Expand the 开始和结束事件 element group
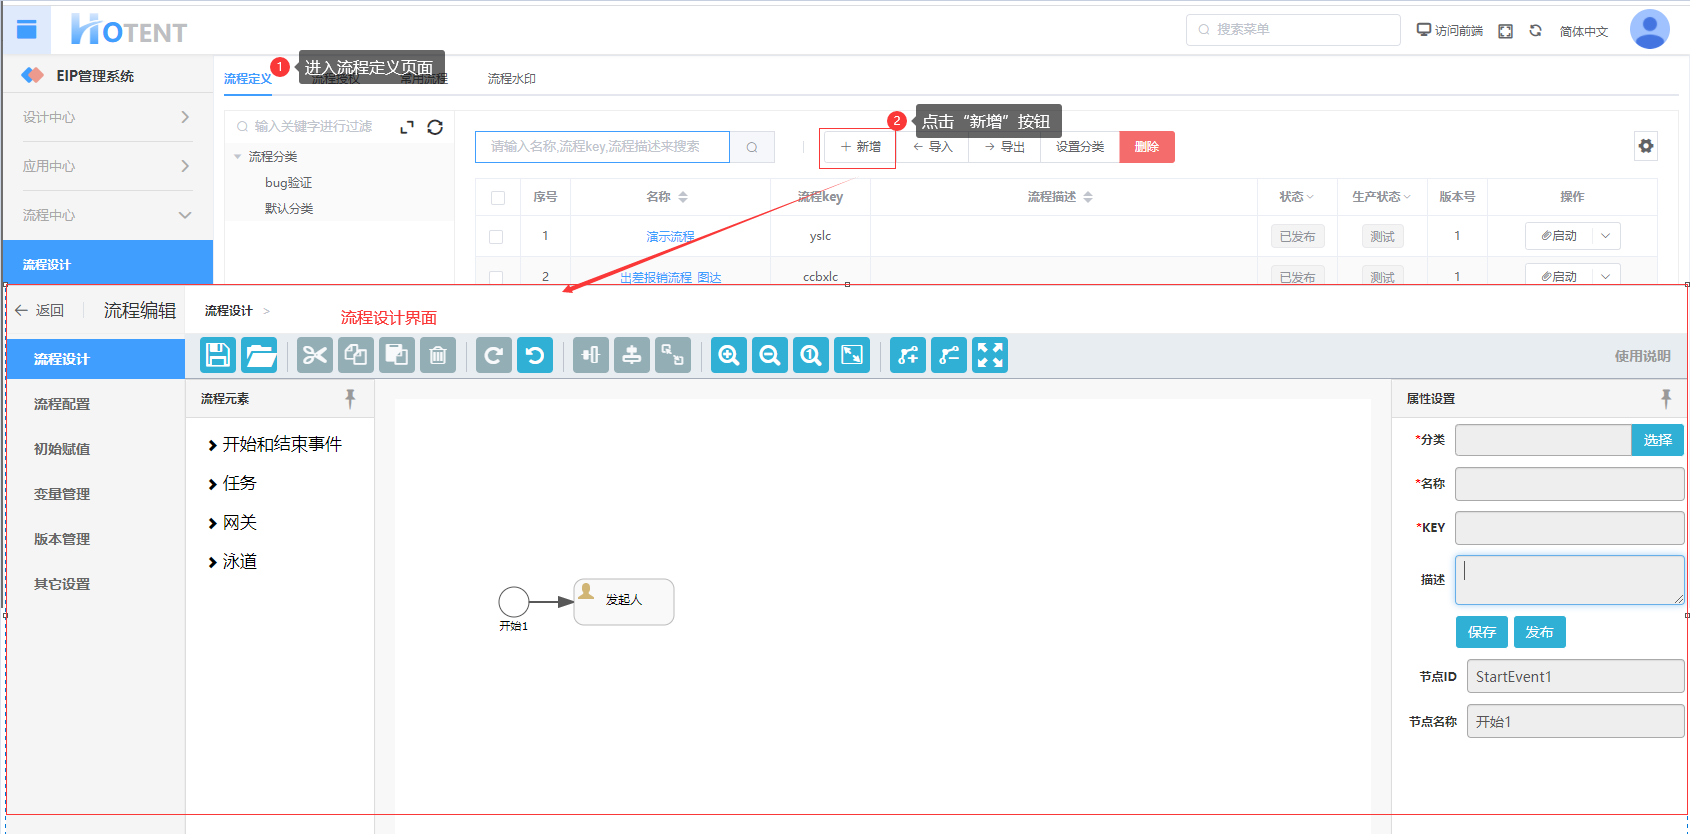Screen dimensions: 1690x834 [x=274, y=444]
